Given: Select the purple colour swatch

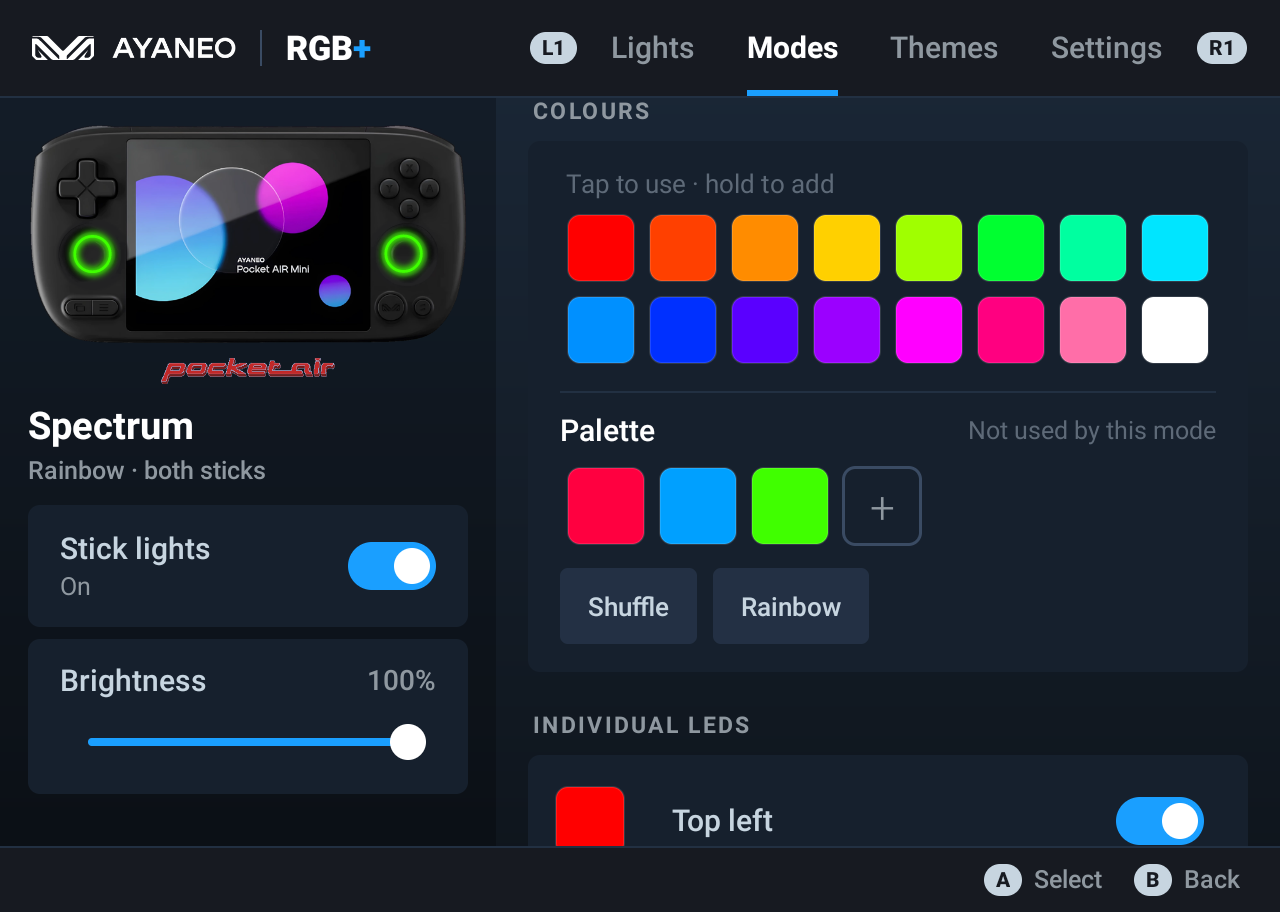Looking at the screenshot, I should pos(847,330).
